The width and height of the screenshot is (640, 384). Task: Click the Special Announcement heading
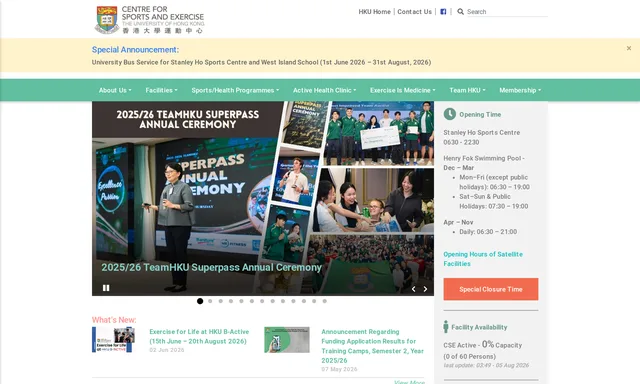tap(135, 50)
